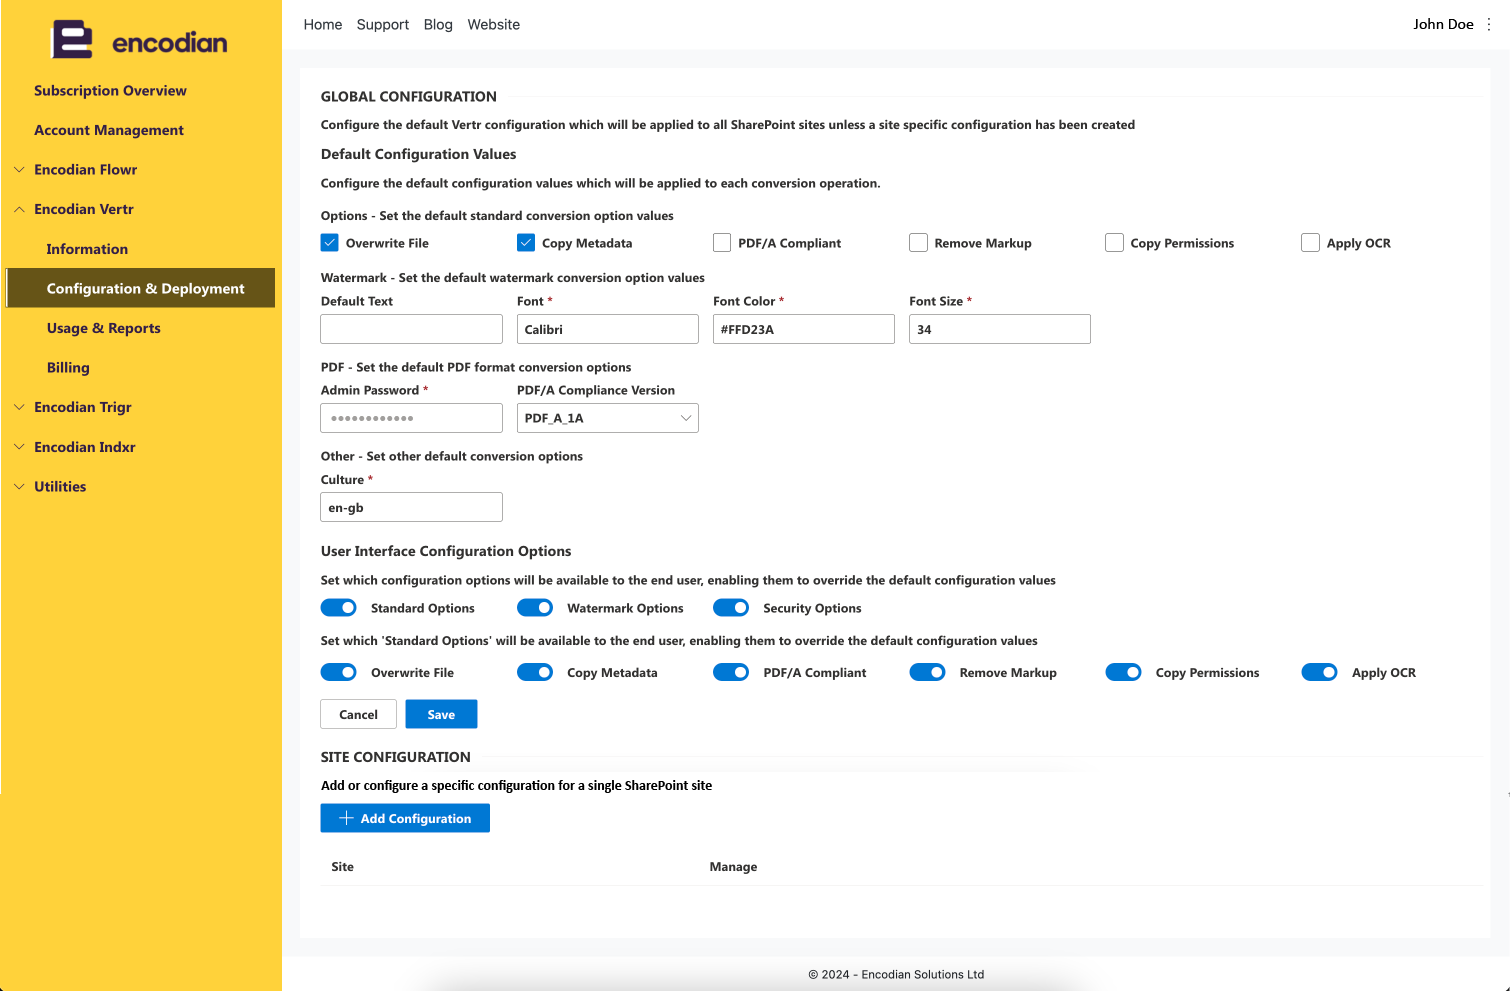The image size is (1510, 991).
Task: Click the Font Size field showing 34
Action: pos(1000,329)
